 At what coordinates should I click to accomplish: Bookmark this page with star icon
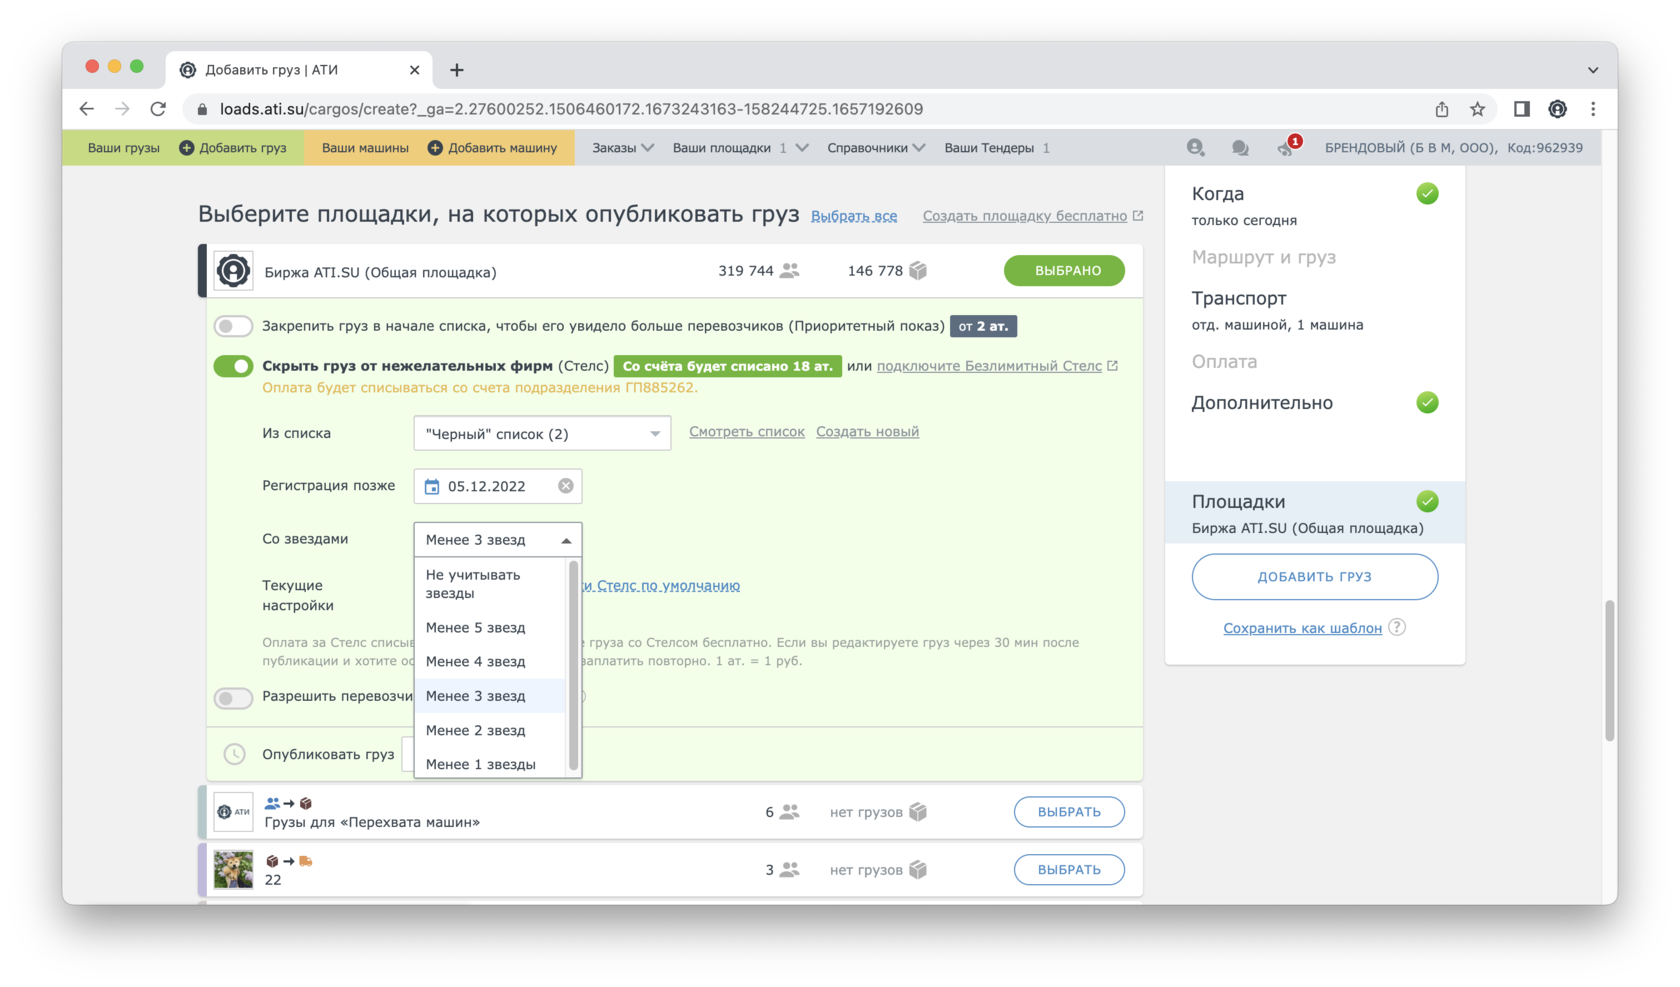tap(1477, 109)
